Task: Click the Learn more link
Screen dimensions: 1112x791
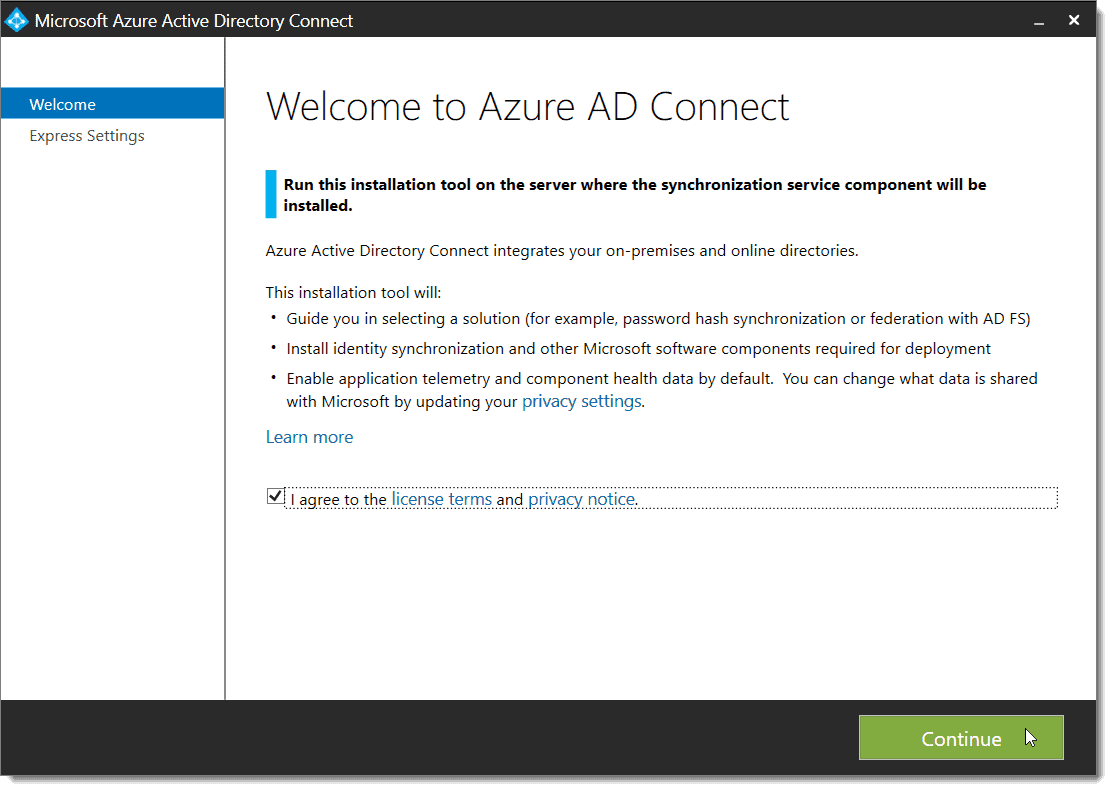Action: pyautogui.click(x=309, y=437)
